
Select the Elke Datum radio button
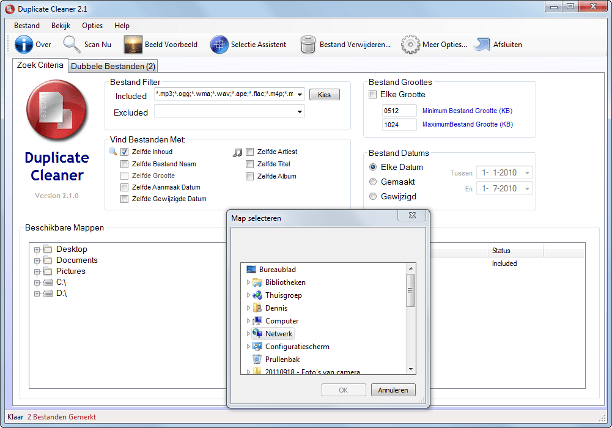tap(373, 167)
